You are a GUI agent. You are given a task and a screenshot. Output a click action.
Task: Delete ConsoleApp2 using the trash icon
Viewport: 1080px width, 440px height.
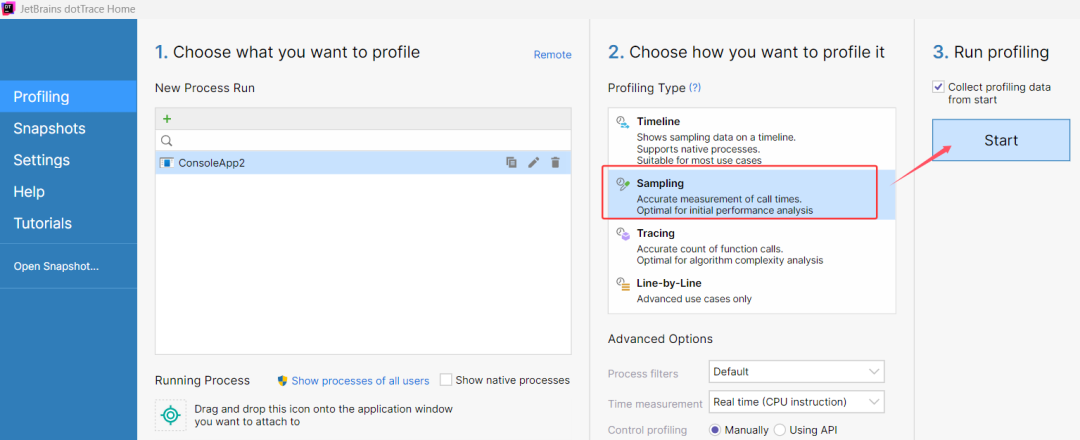tap(555, 163)
